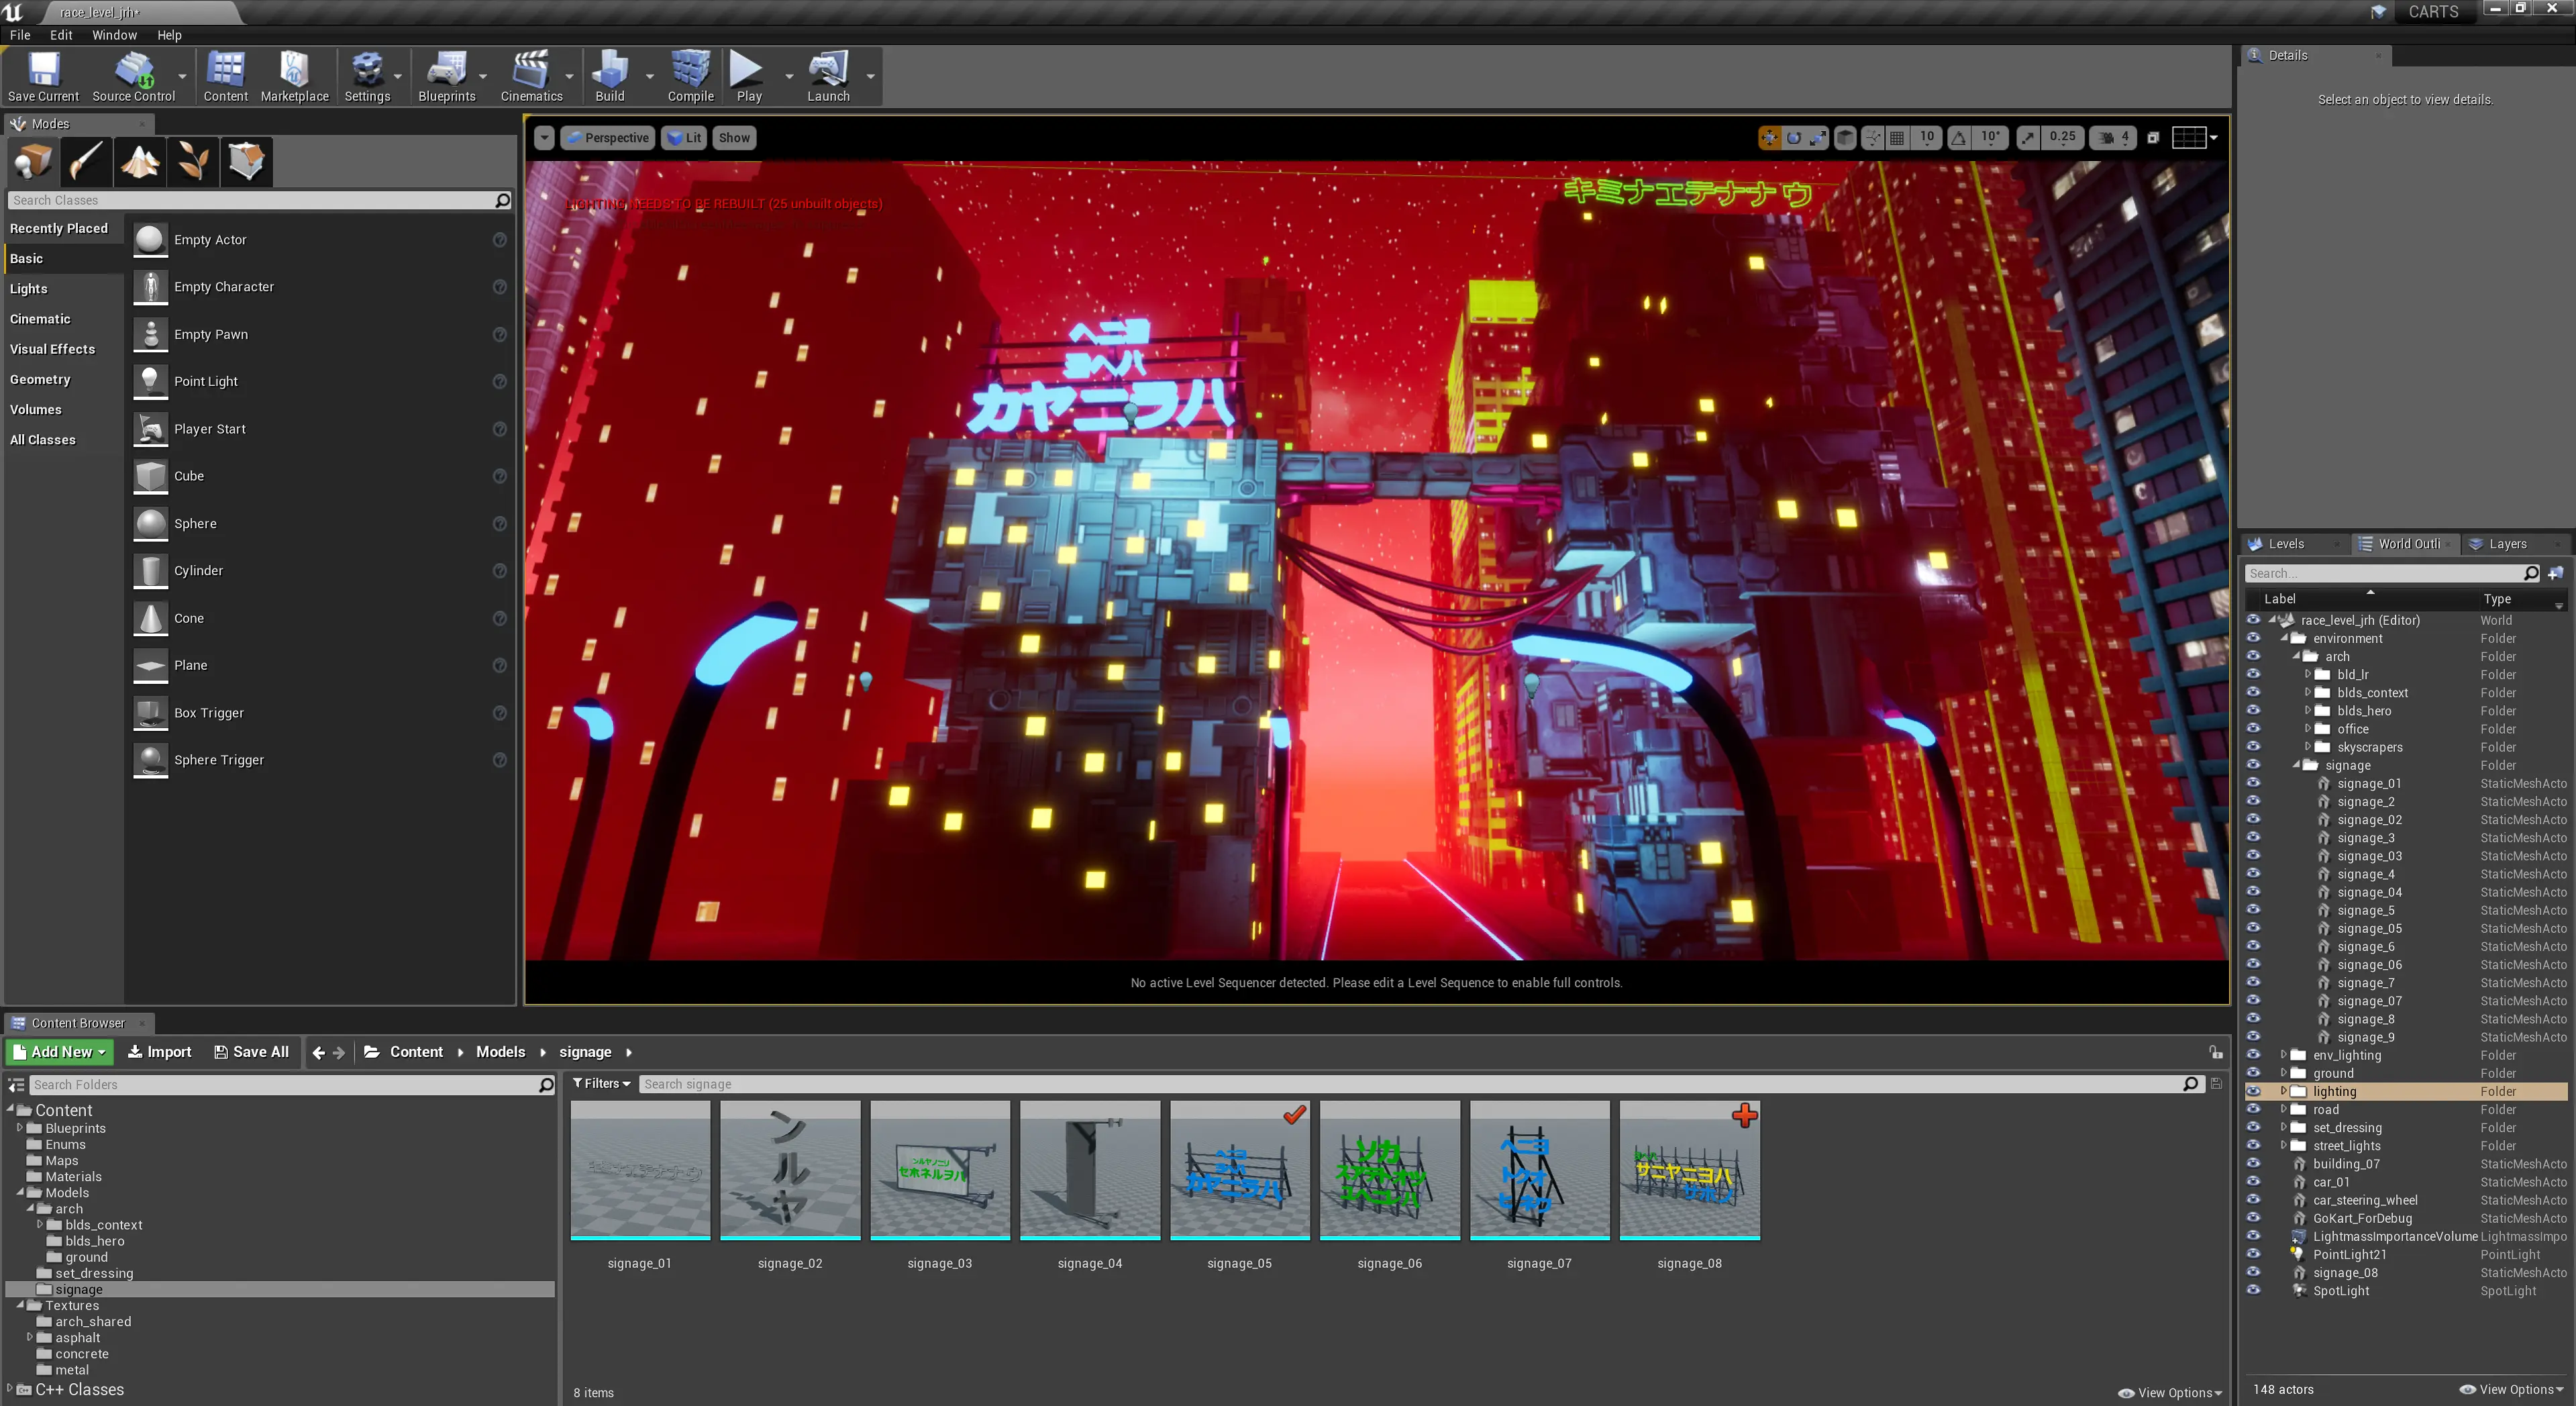Select the Paint mode brush icon
The width and height of the screenshot is (2576, 1406).
click(x=86, y=161)
